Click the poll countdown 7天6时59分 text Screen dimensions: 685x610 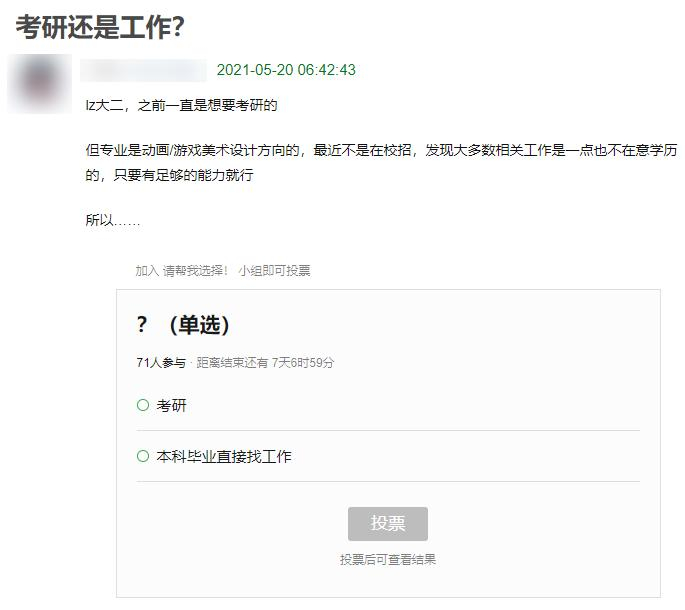coord(303,363)
